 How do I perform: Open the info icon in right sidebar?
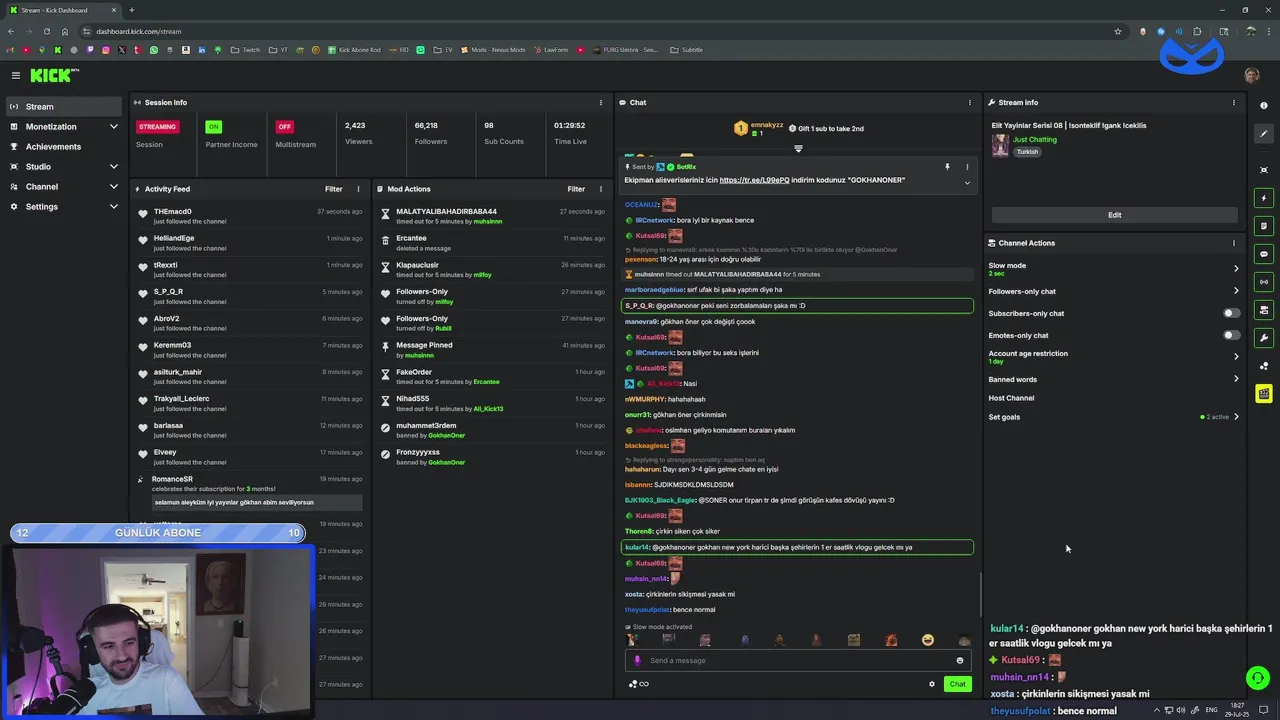1264,106
